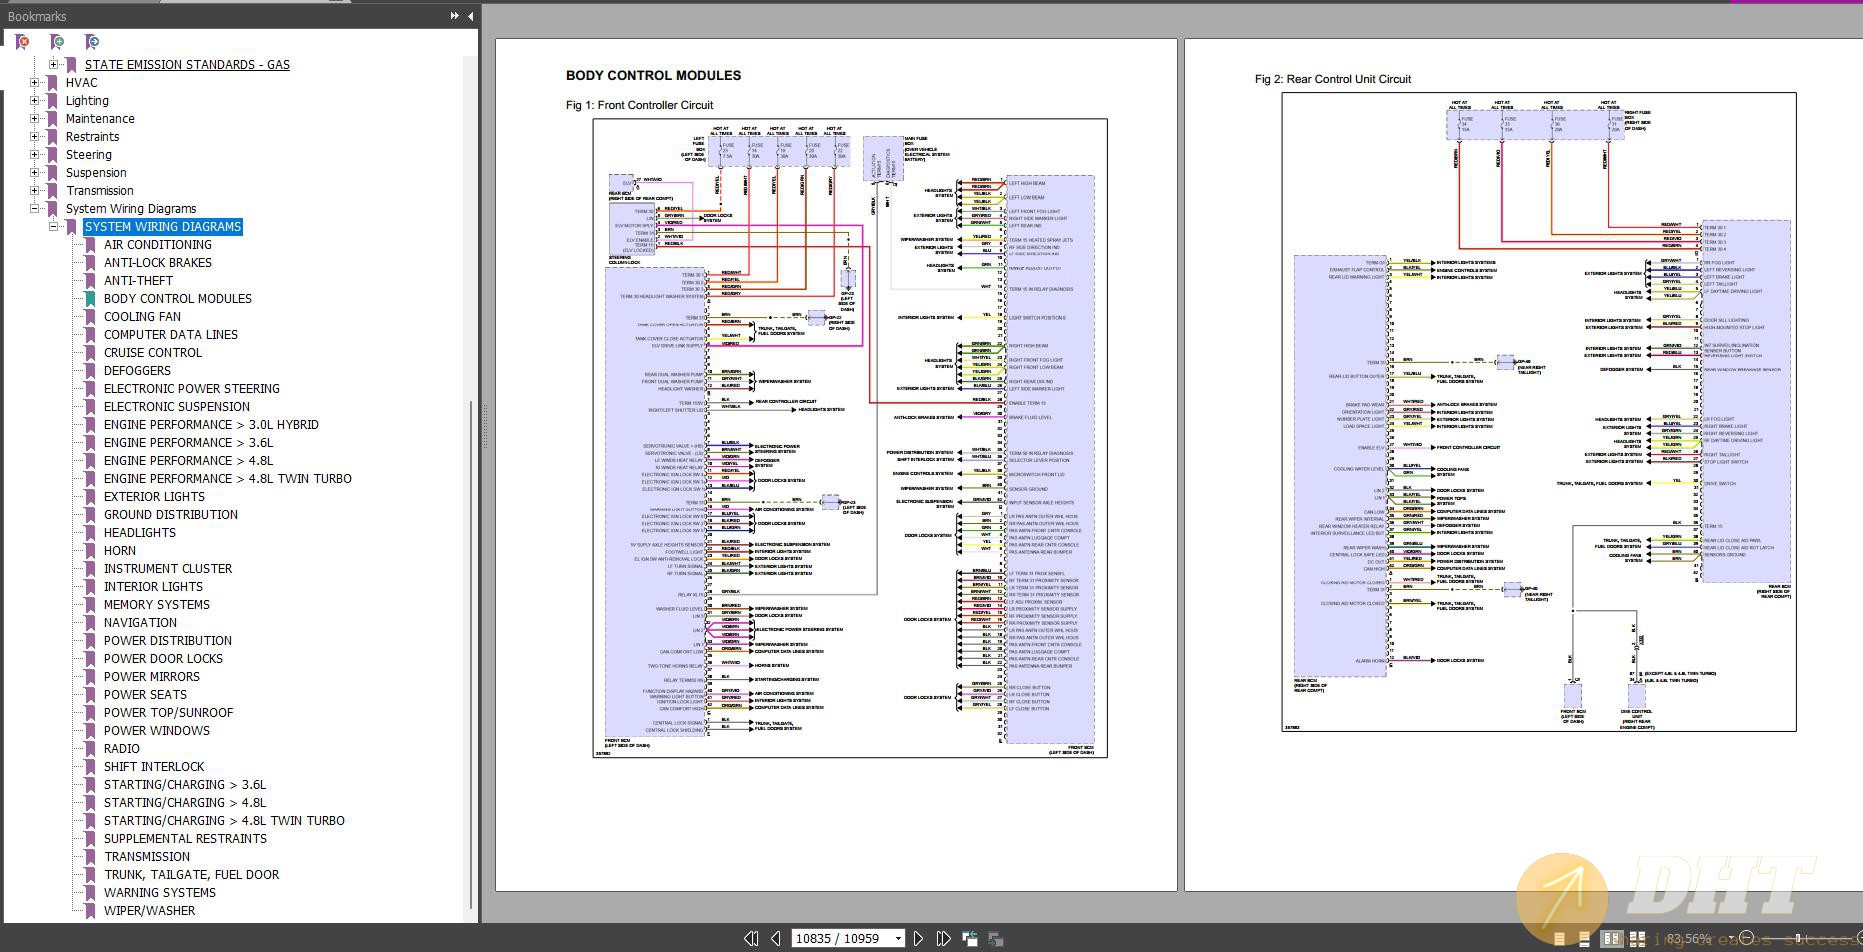Click the delete bookmark icon
1863x952 pixels.
[22, 42]
